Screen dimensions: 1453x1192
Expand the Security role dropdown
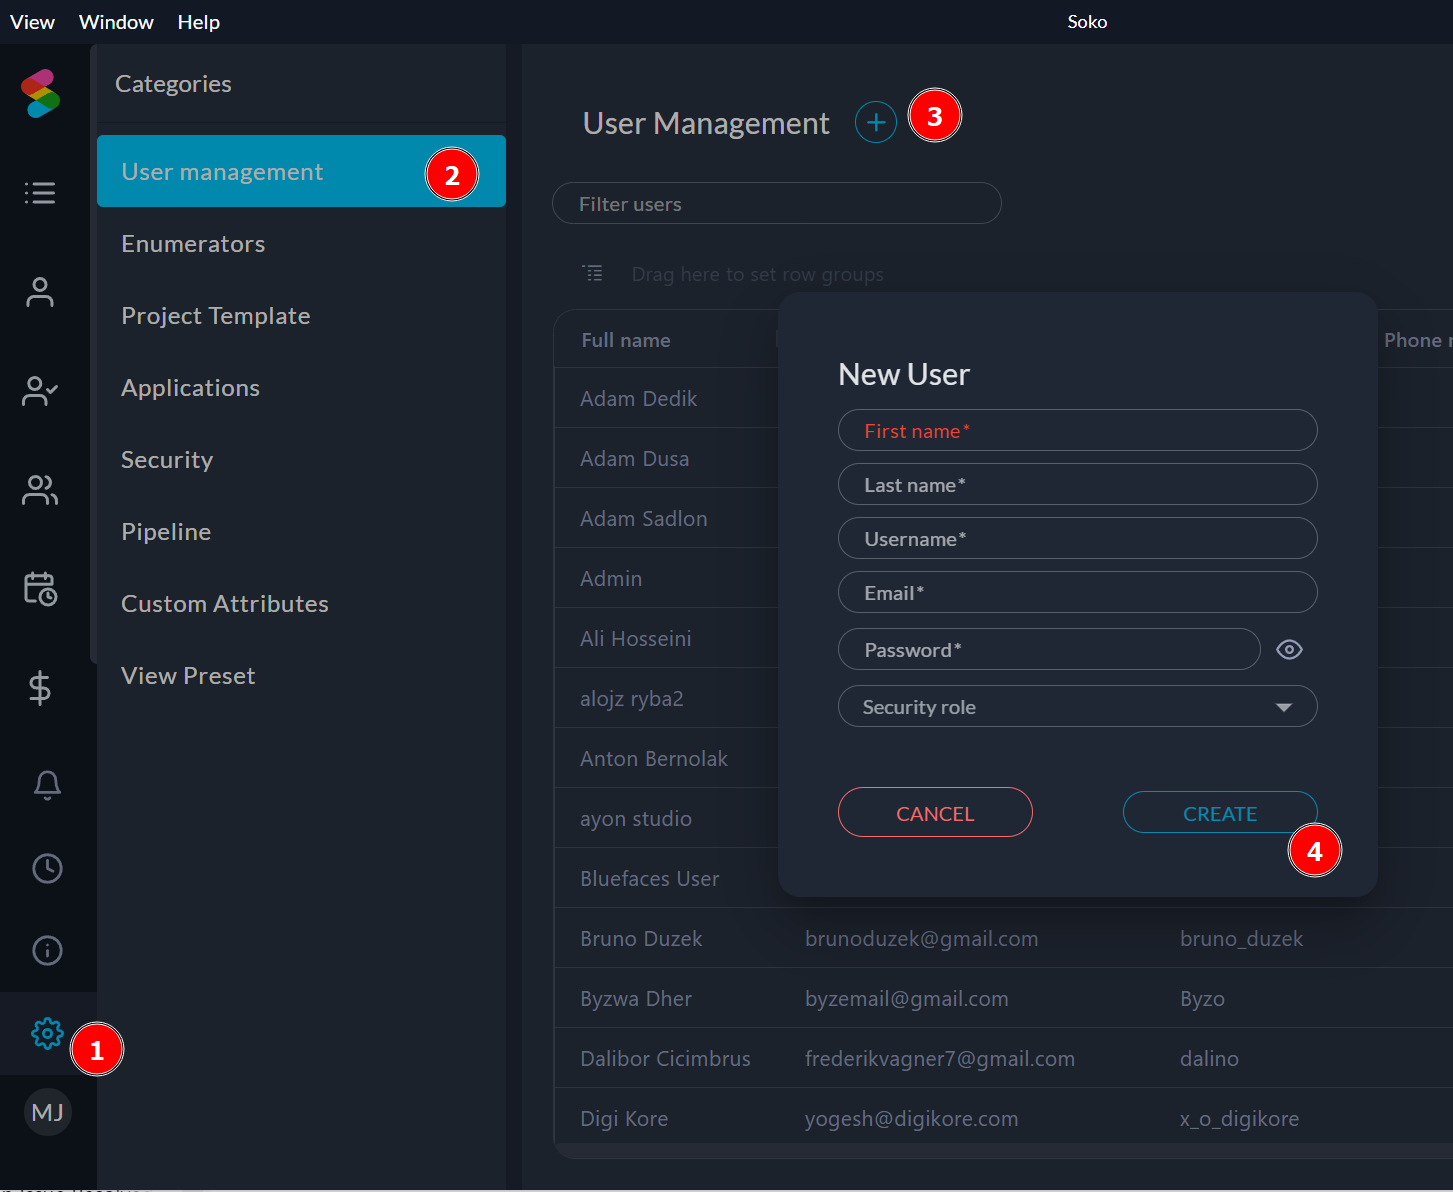1077,707
